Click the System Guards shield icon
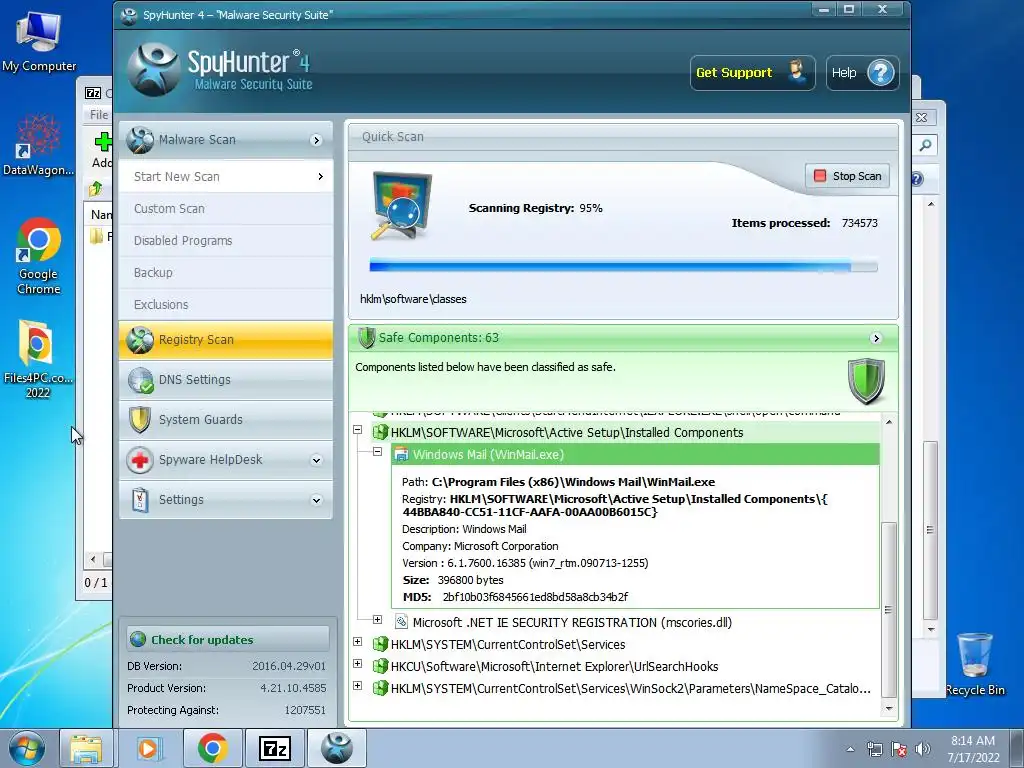 tap(140, 420)
